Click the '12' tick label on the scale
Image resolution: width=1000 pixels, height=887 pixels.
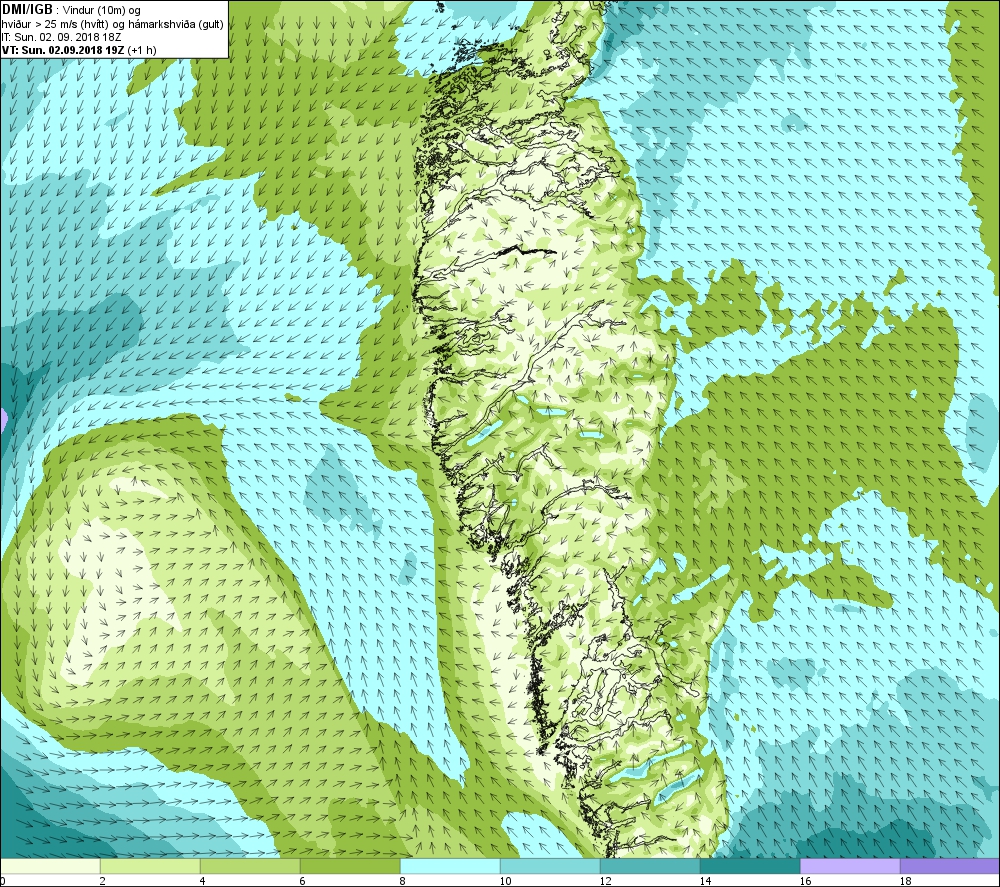pyautogui.click(x=605, y=881)
